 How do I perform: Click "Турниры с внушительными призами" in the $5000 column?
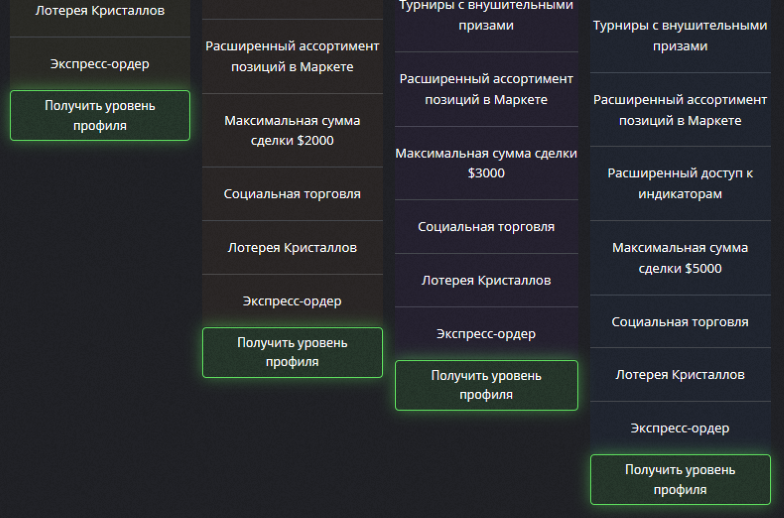[x=680, y=35]
